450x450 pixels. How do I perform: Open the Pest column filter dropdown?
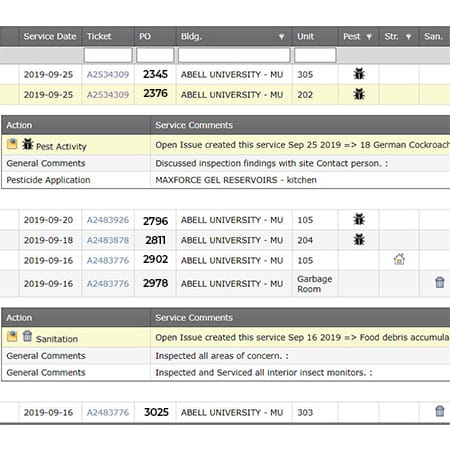369,37
